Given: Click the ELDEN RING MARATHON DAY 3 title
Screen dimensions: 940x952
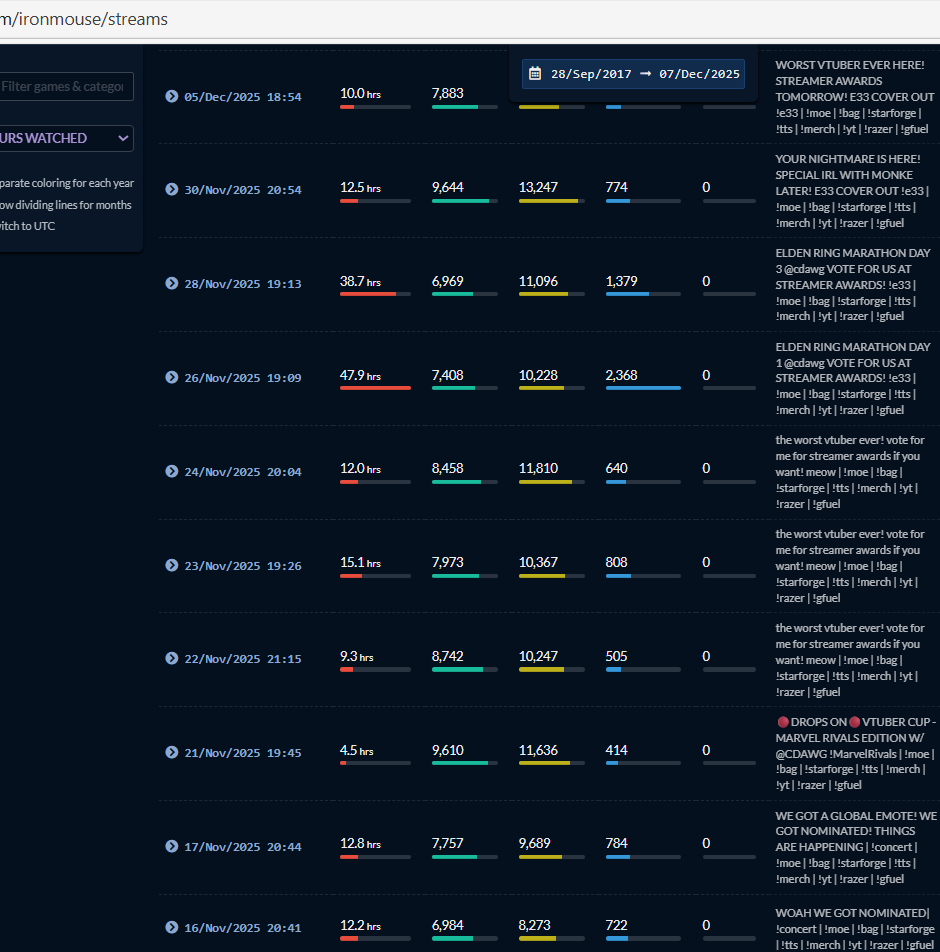Looking at the screenshot, I should [853, 284].
